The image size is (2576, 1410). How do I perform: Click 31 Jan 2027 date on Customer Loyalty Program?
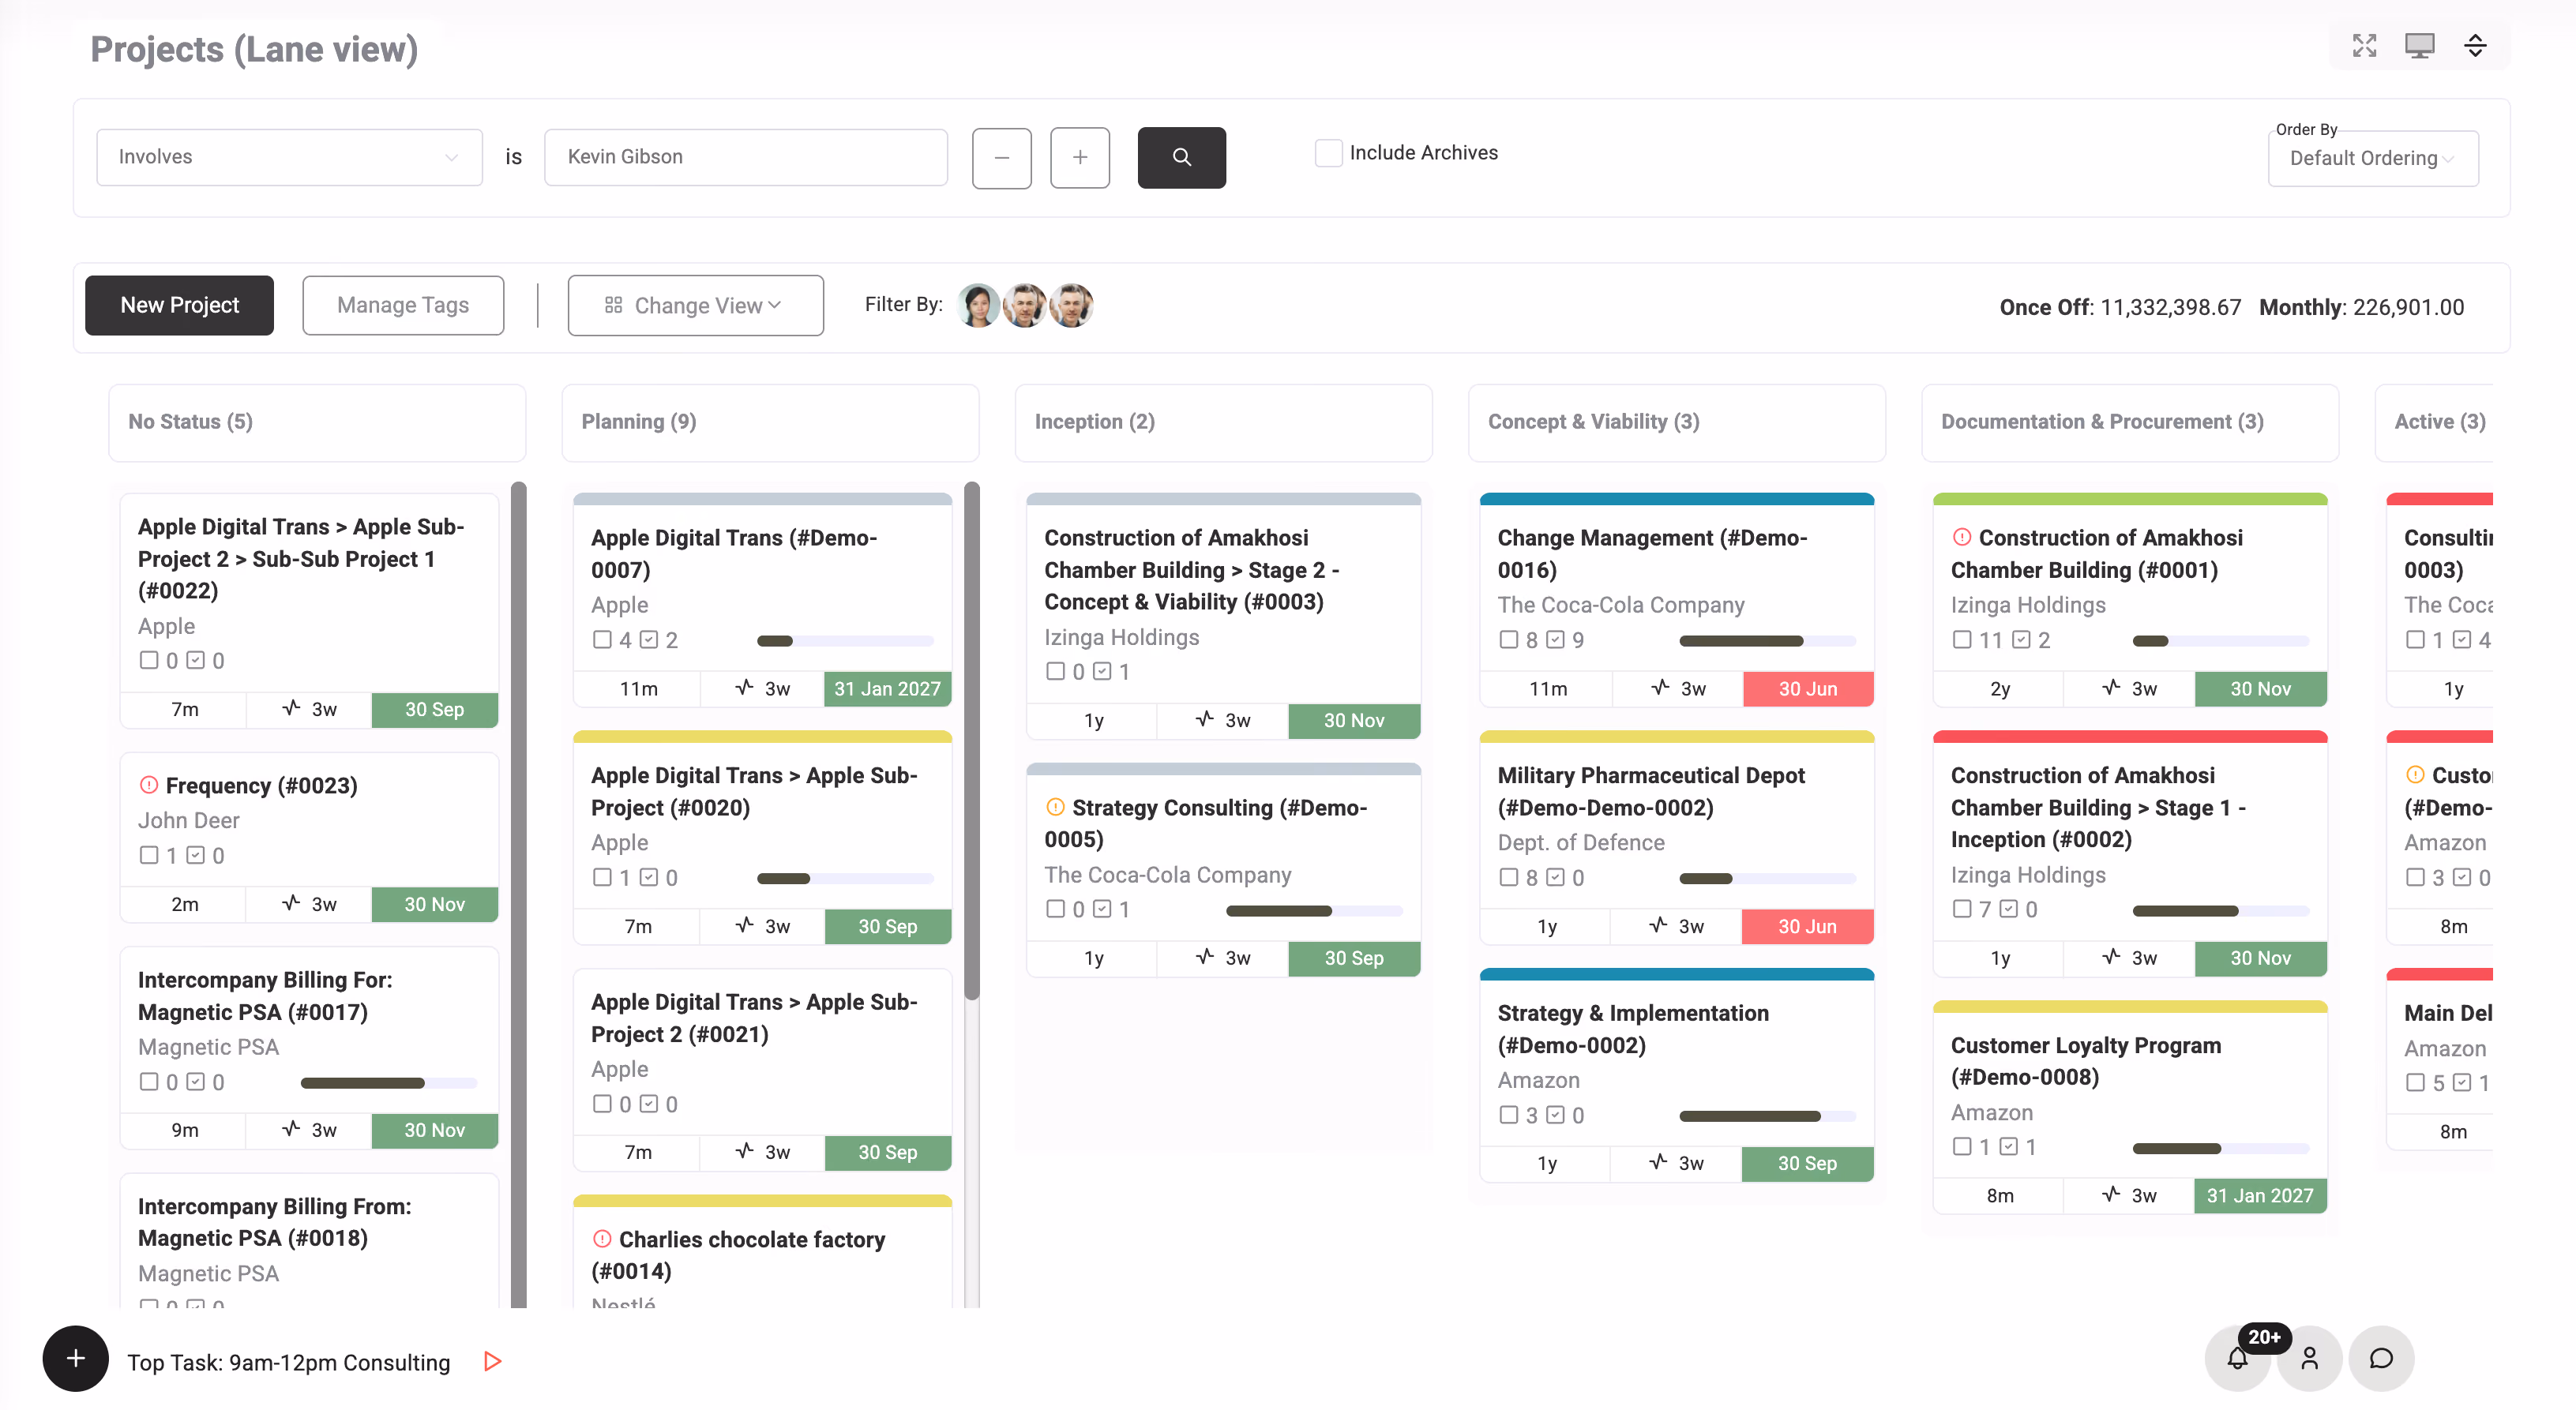click(x=2260, y=1195)
